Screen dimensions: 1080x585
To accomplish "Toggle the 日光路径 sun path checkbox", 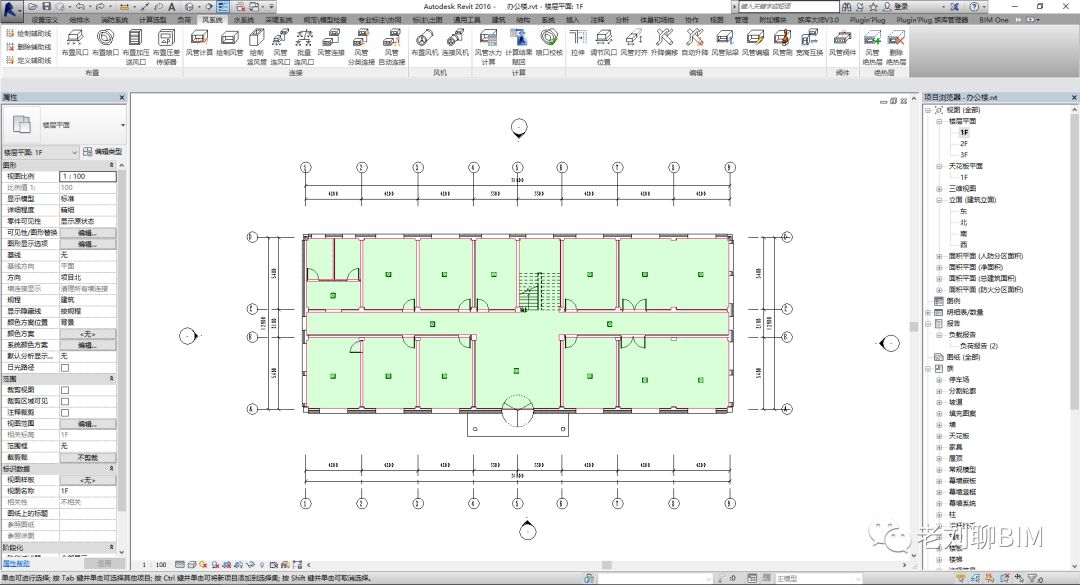I will click(x=65, y=367).
